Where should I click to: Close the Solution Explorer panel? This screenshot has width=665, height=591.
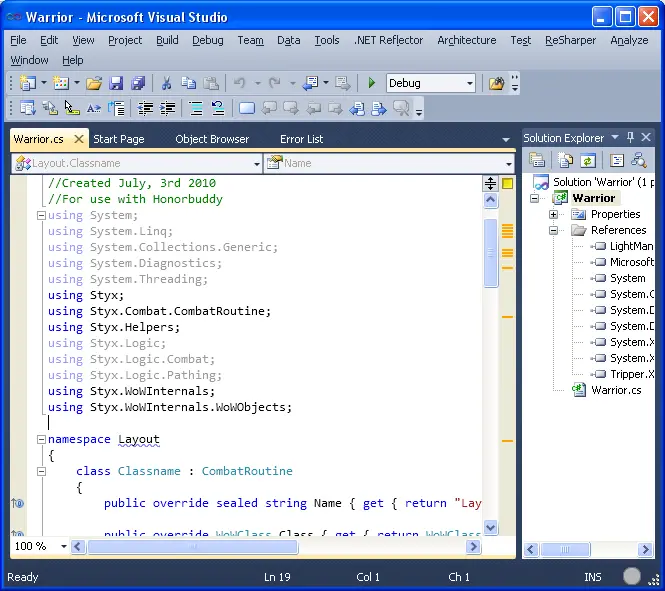646,137
